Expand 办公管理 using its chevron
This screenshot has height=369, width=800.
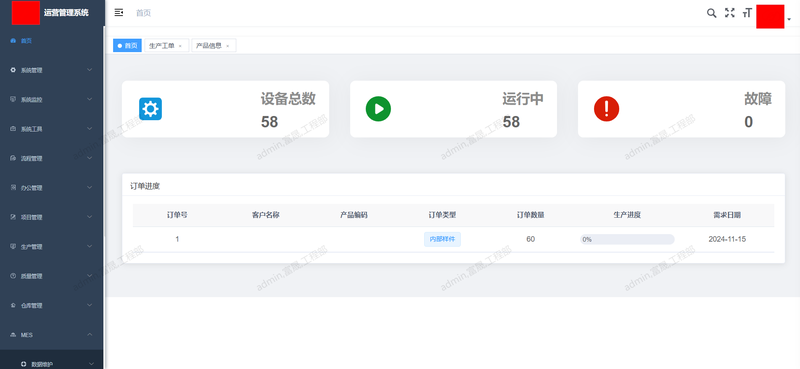tap(90, 187)
